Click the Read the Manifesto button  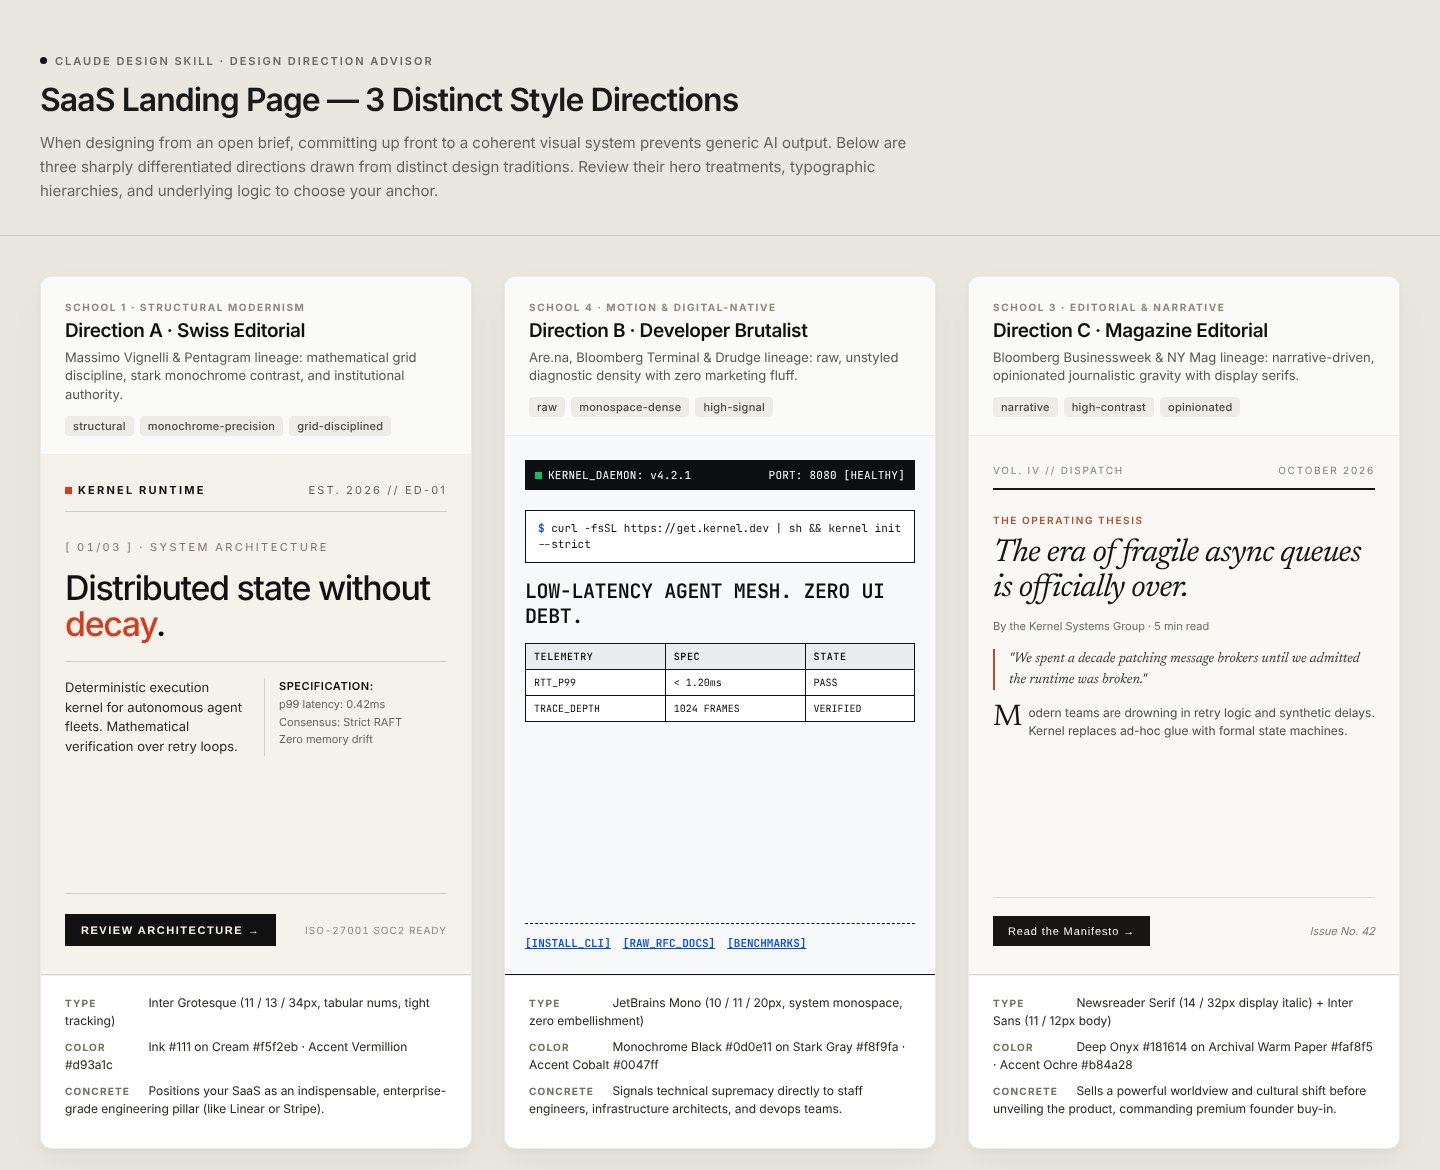1071,931
